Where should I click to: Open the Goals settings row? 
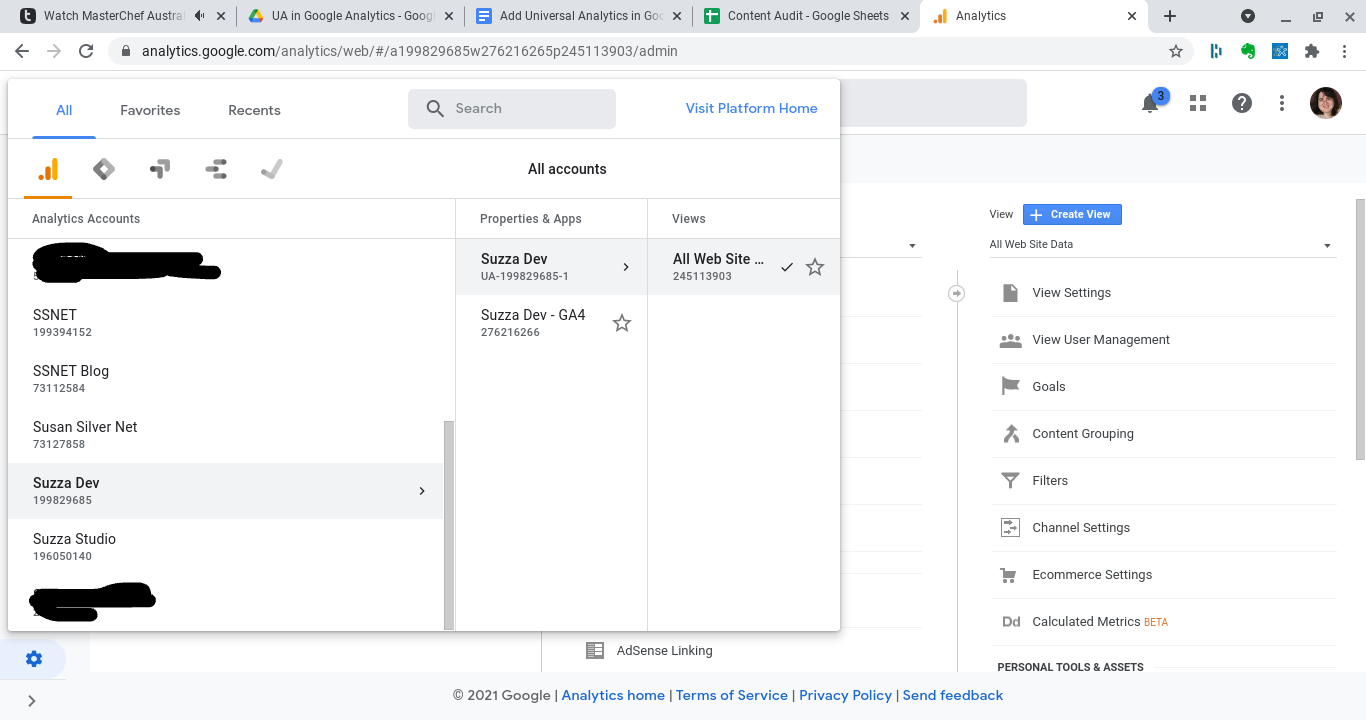1164,387
